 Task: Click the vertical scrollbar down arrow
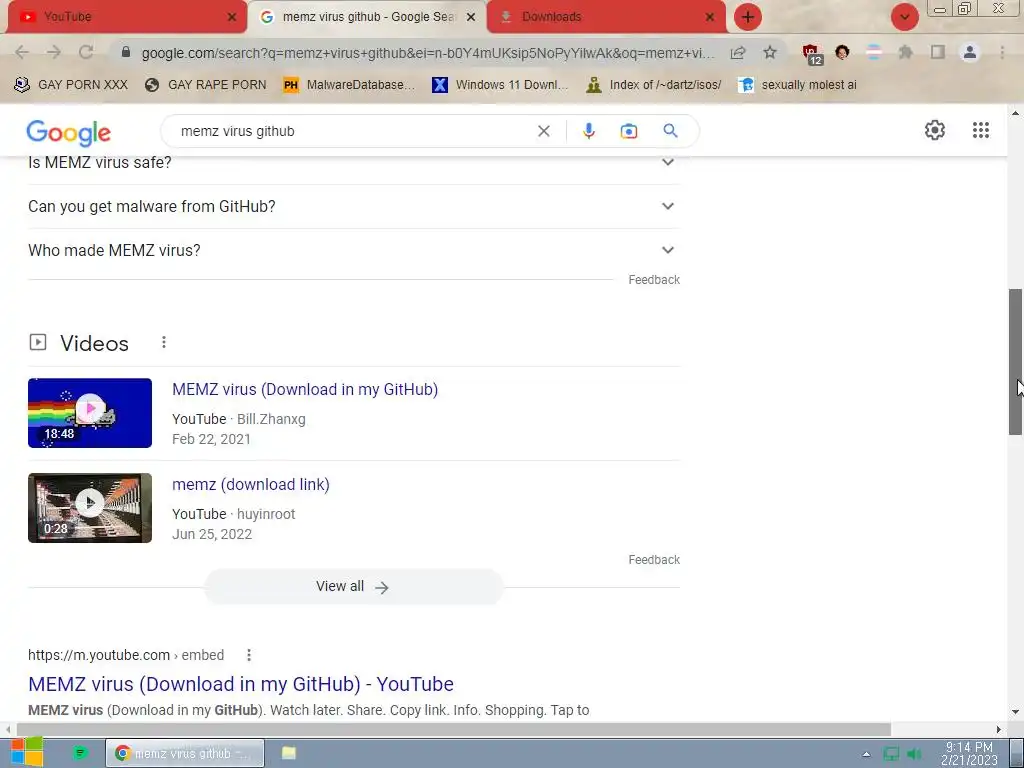click(x=1015, y=712)
